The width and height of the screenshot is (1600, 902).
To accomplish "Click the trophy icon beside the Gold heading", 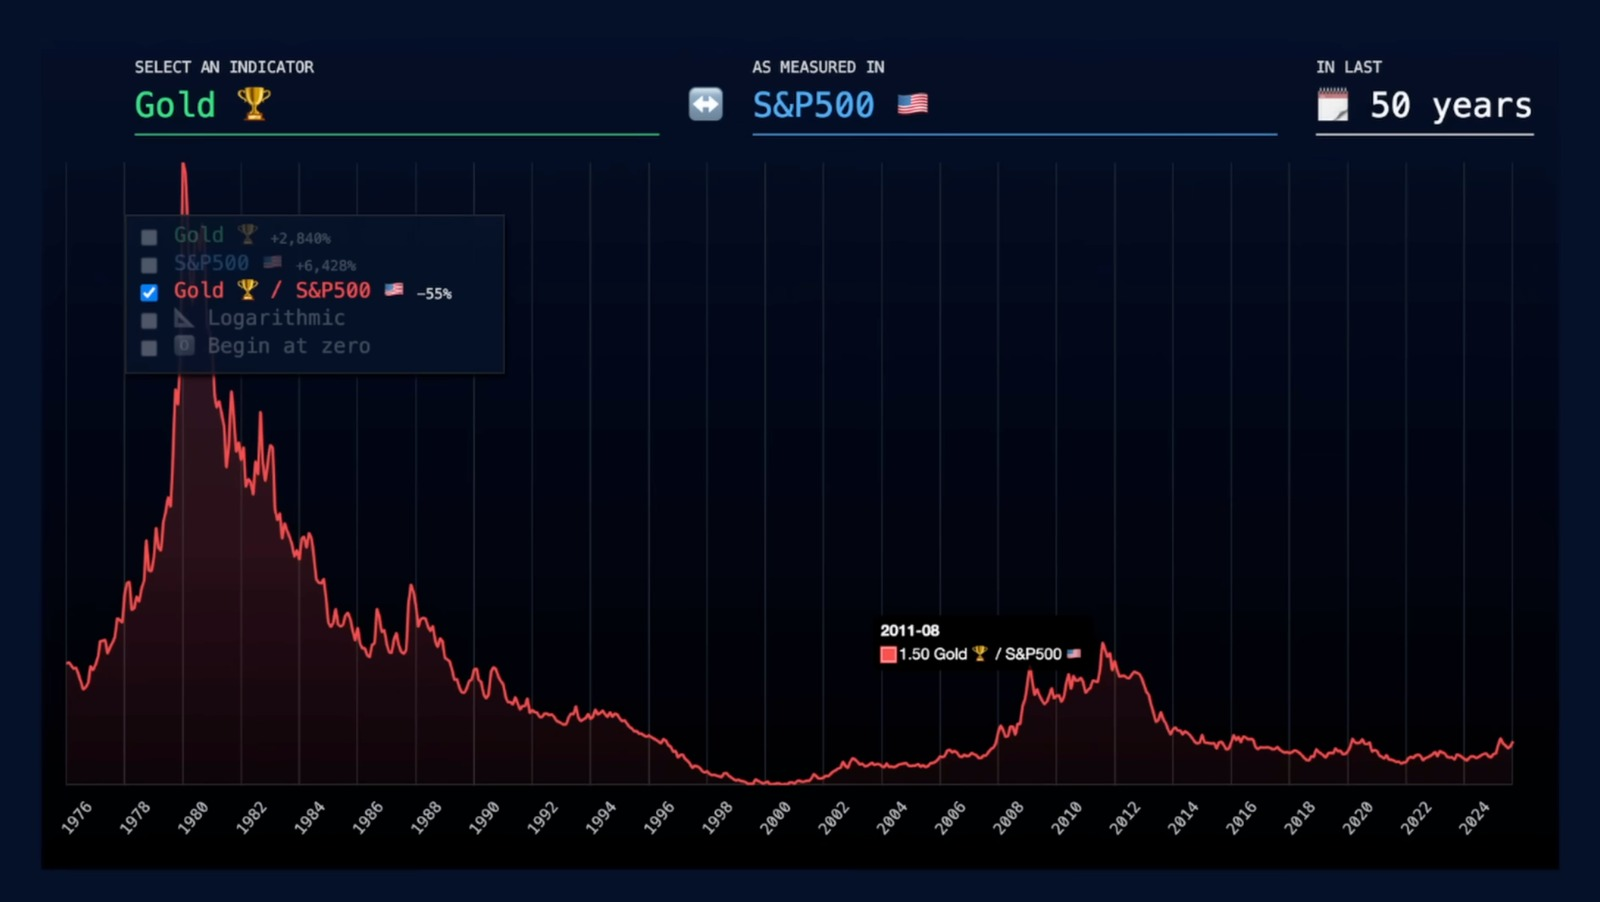I will pyautogui.click(x=253, y=103).
